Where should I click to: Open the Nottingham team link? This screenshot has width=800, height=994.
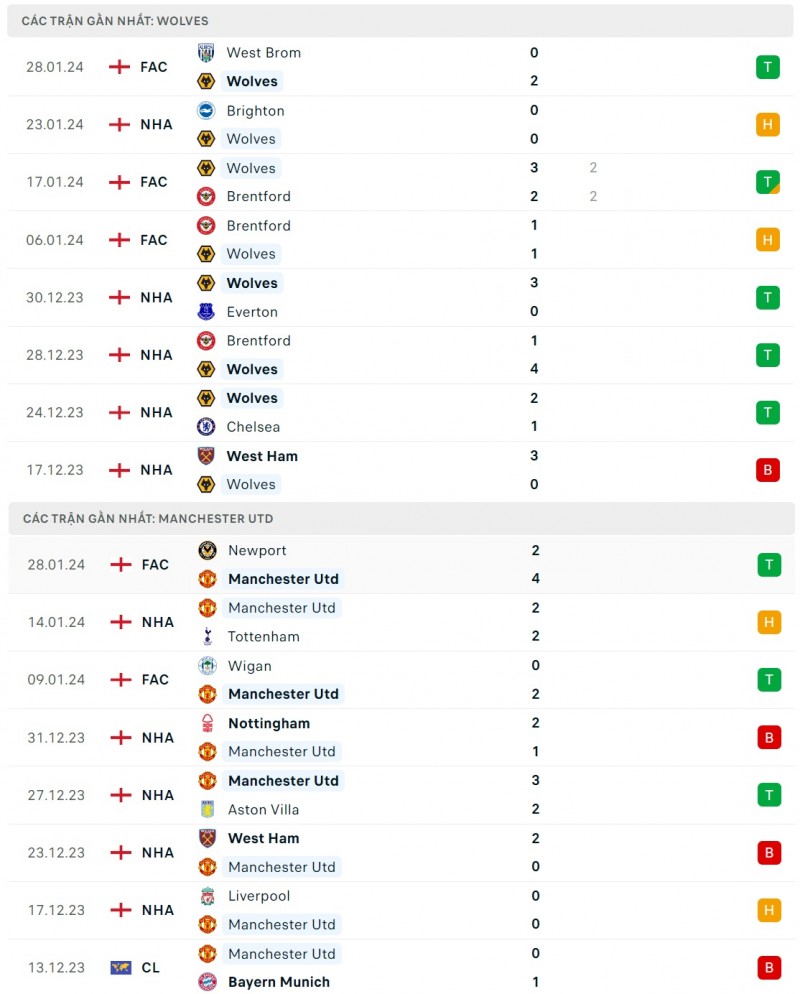pyautogui.click(x=268, y=723)
